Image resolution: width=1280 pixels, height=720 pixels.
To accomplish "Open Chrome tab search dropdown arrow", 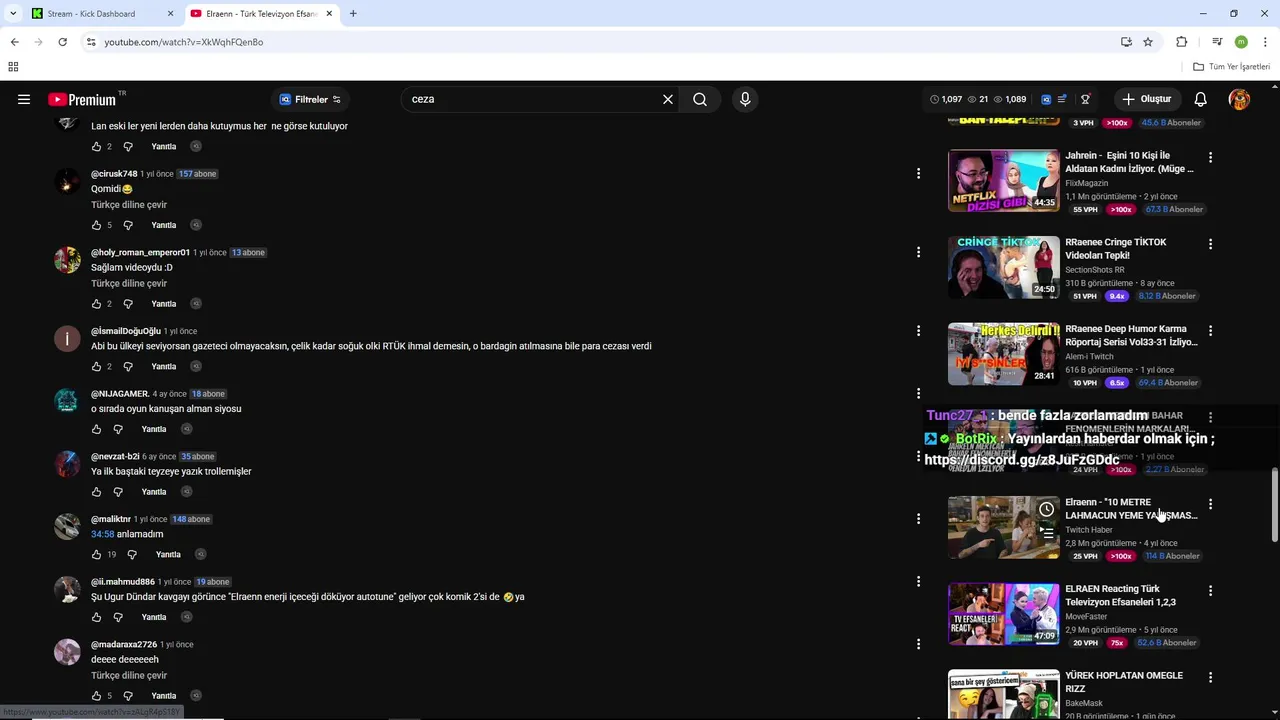I will (13, 14).
